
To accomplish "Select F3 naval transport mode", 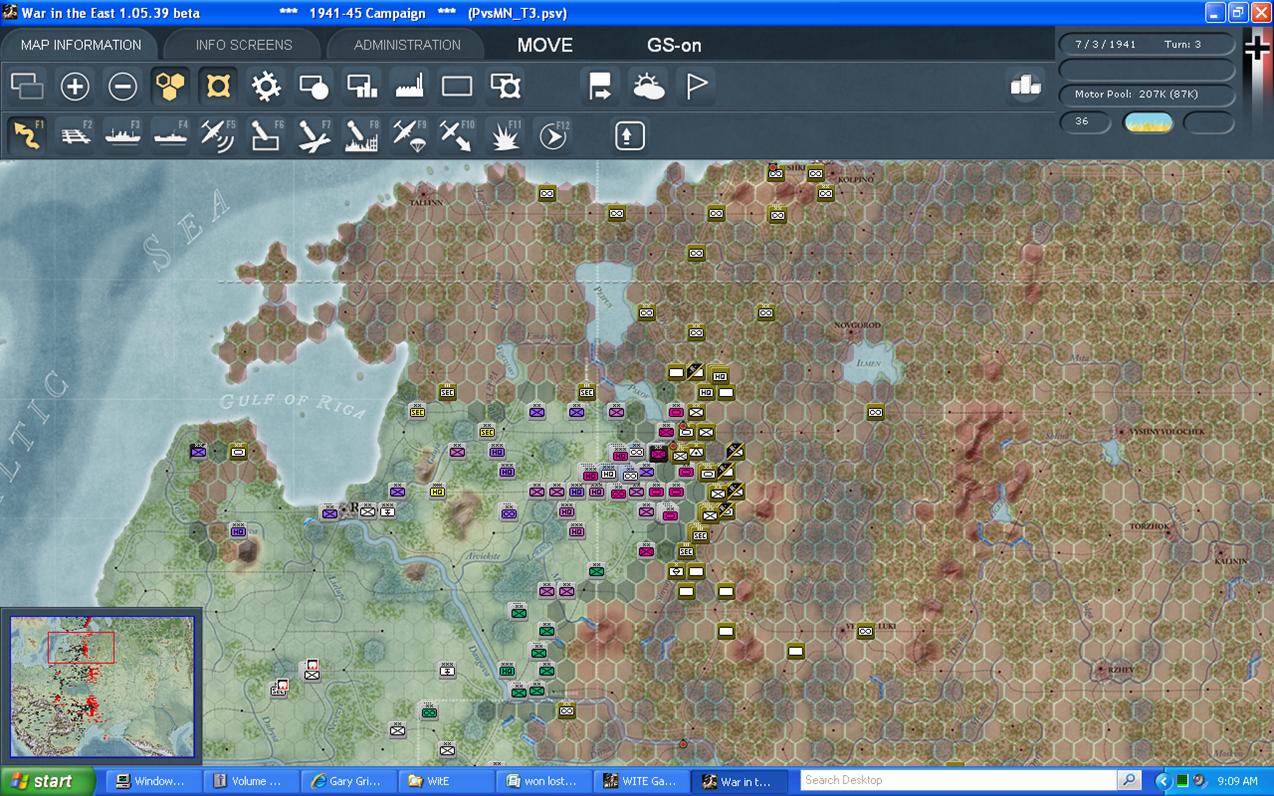I will [x=123, y=135].
